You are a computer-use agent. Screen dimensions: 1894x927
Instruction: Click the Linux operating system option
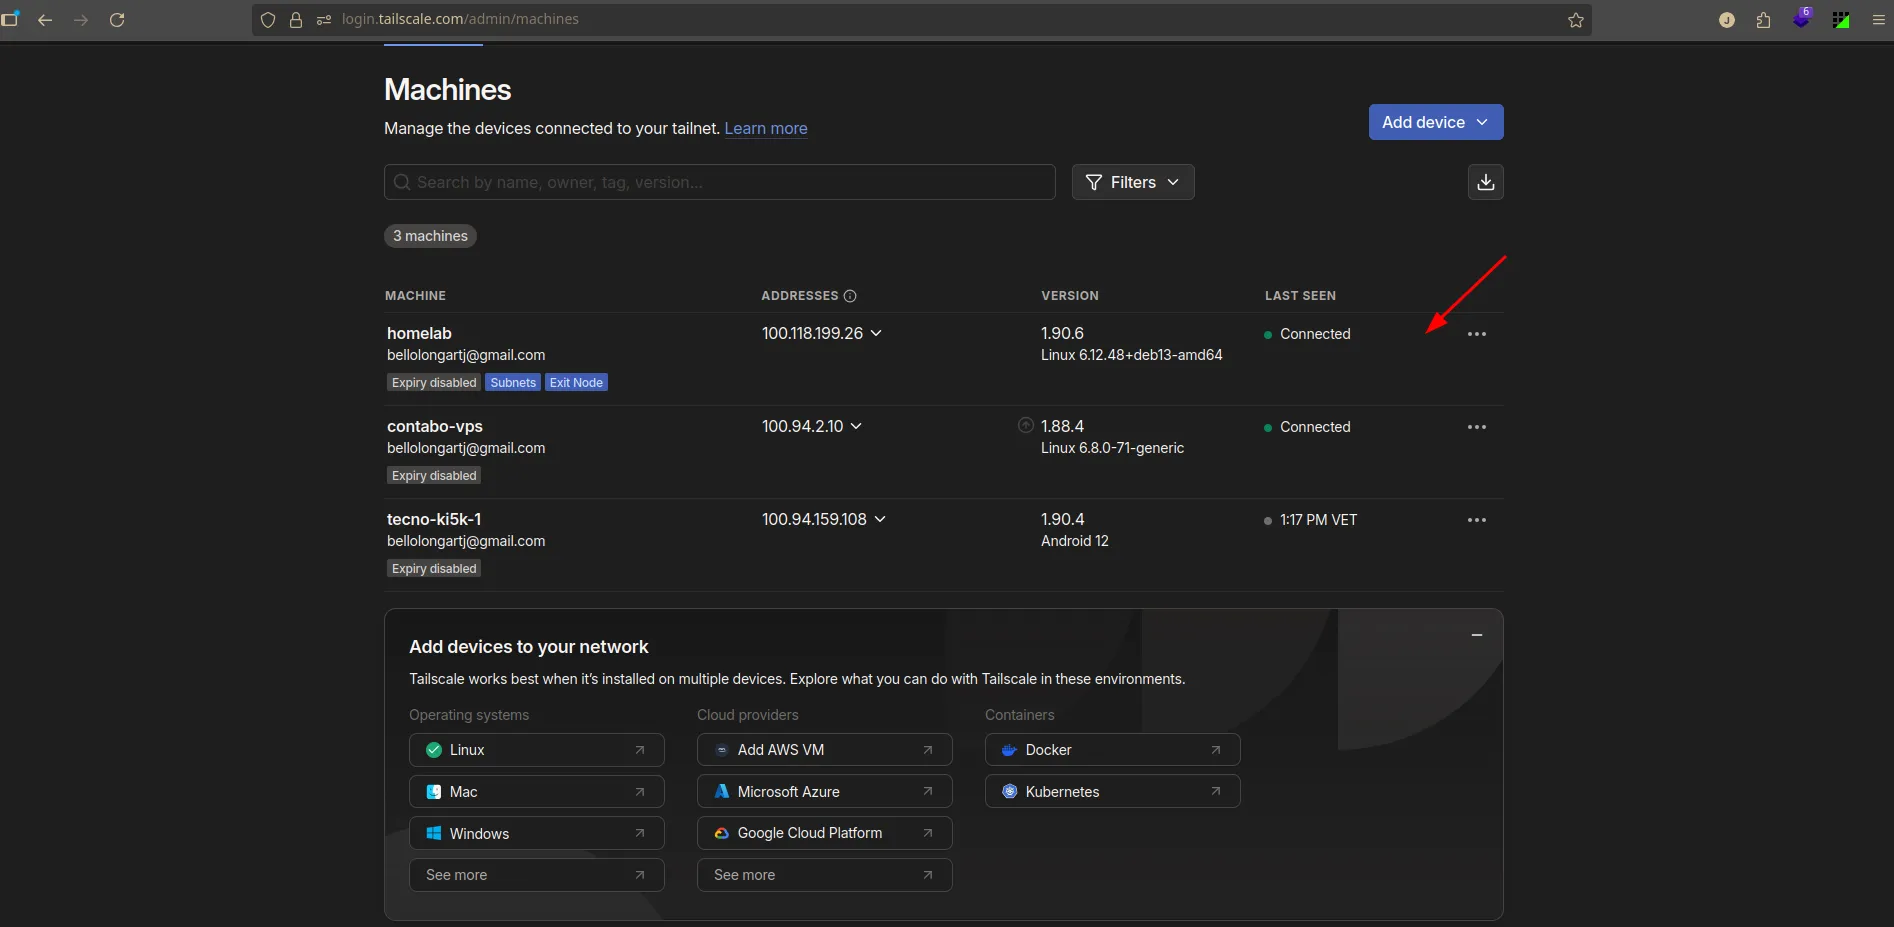[x=536, y=750]
